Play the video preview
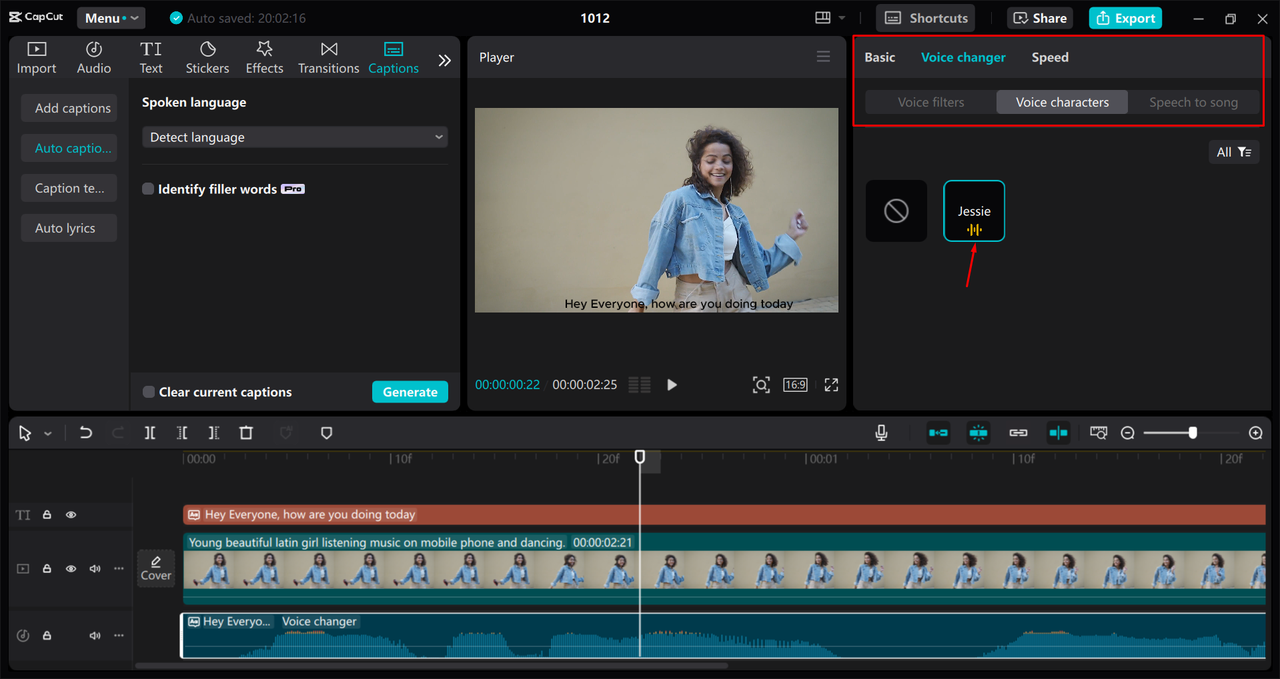This screenshot has width=1280, height=679. 672,385
